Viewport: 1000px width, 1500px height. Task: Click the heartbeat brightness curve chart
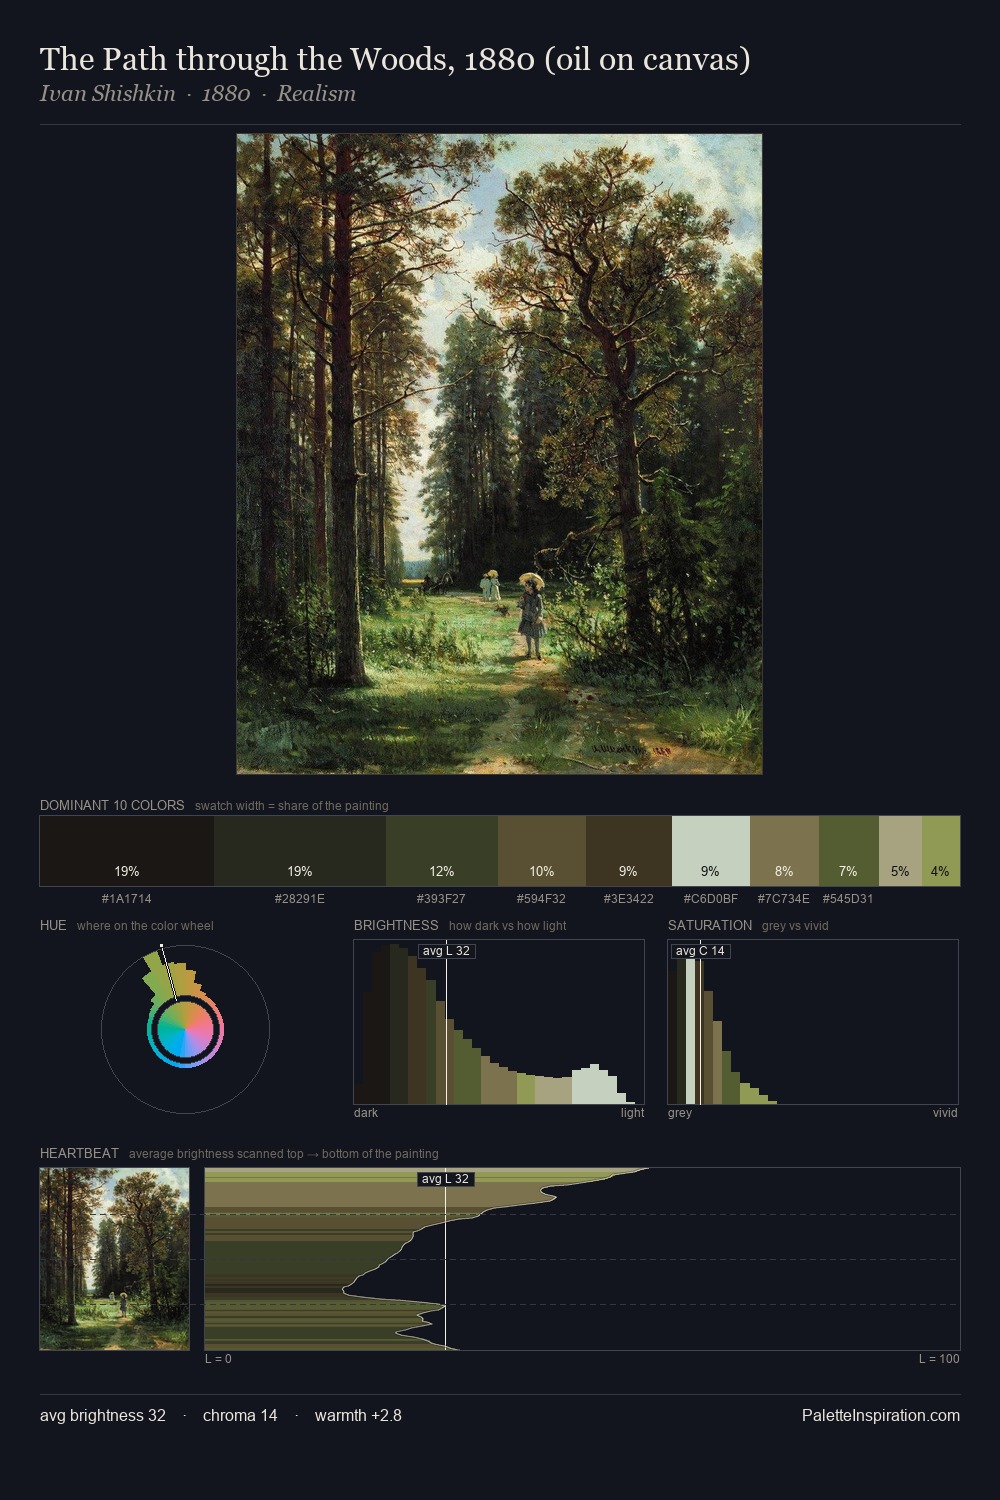tap(582, 1259)
